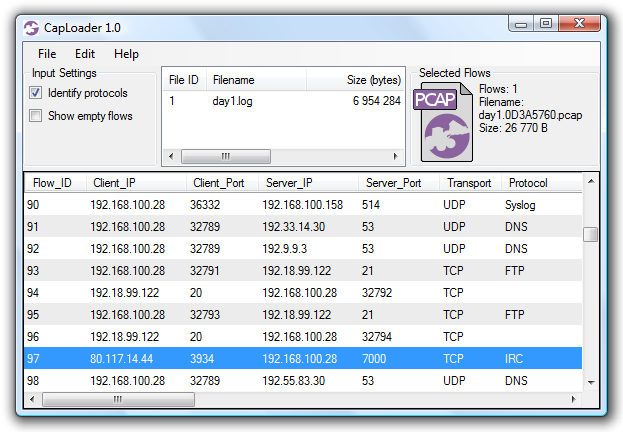Click the day1.0D3A5760.pcap filename text
This screenshot has height=432, width=623.
[530, 115]
